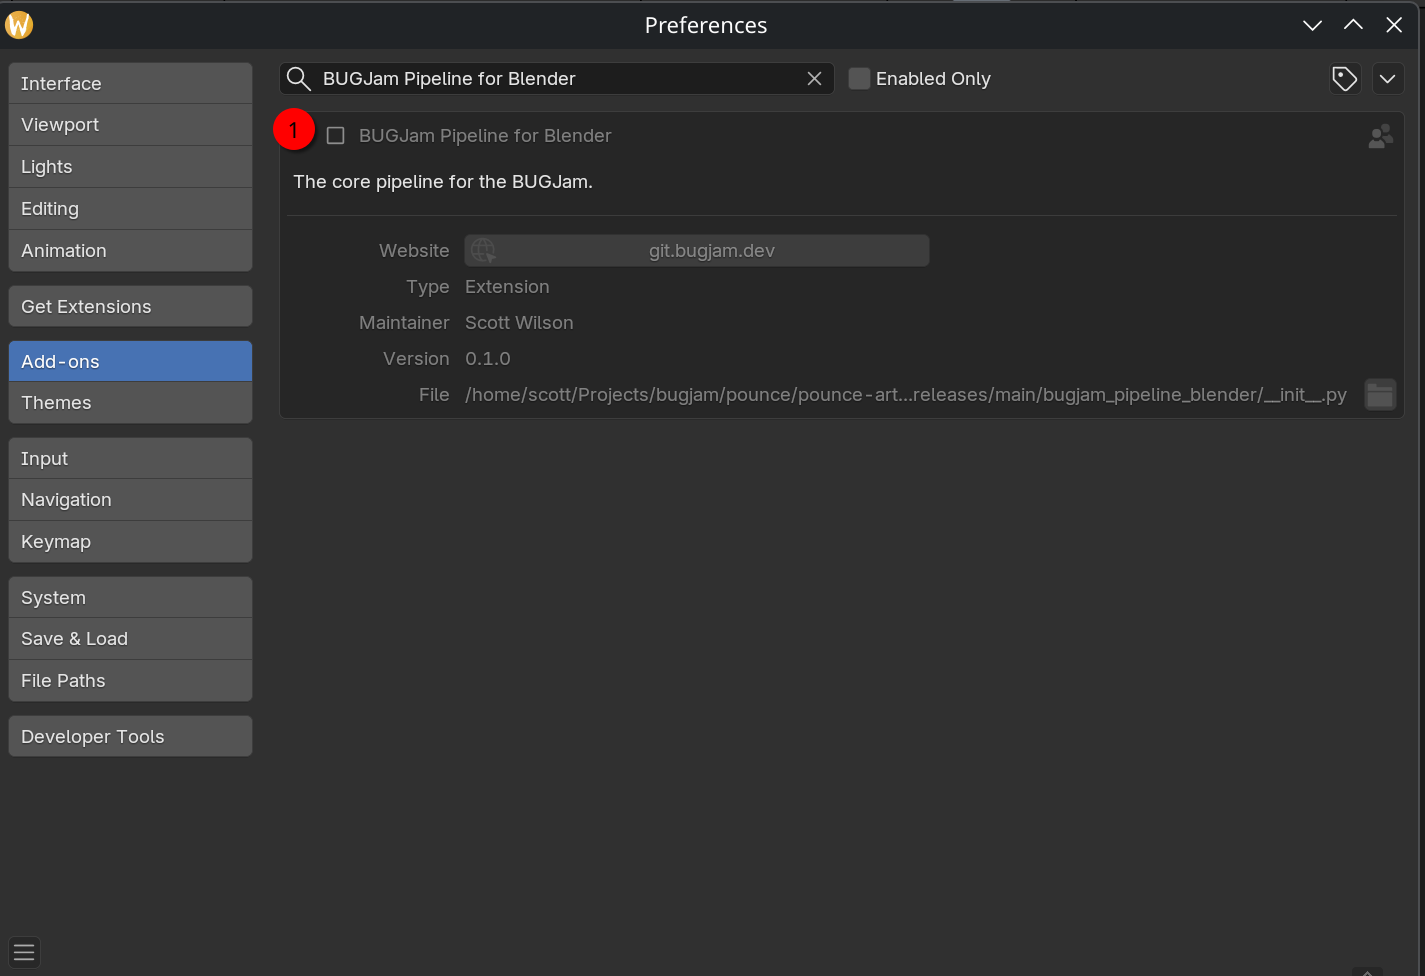Click the add-on tags filter icon
The width and height of the screenshot is (1425, 976).
(1345, 79)
